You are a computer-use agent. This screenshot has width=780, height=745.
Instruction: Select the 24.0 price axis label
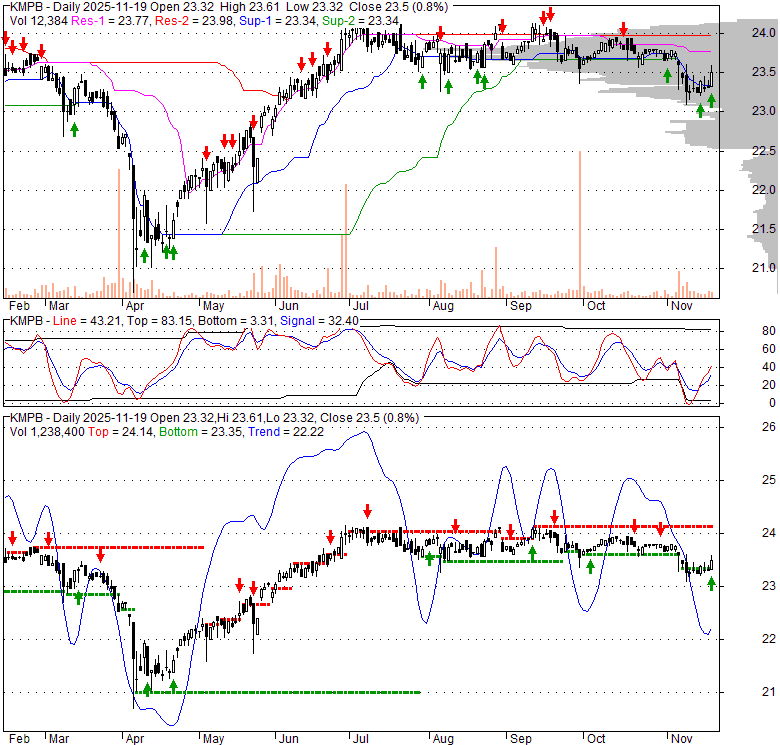[x=763, y=33]
